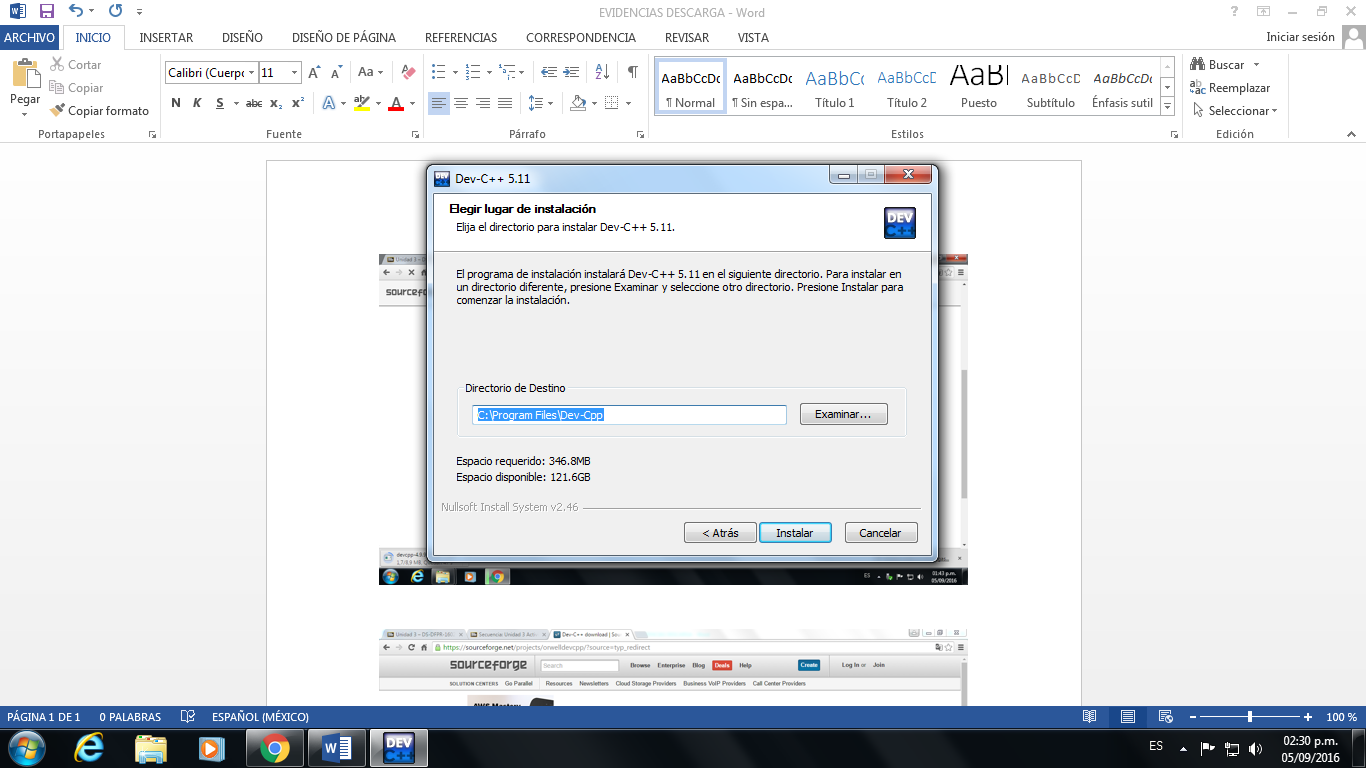
Task: Toggle superscript formatting
Action: pos(298,103)
